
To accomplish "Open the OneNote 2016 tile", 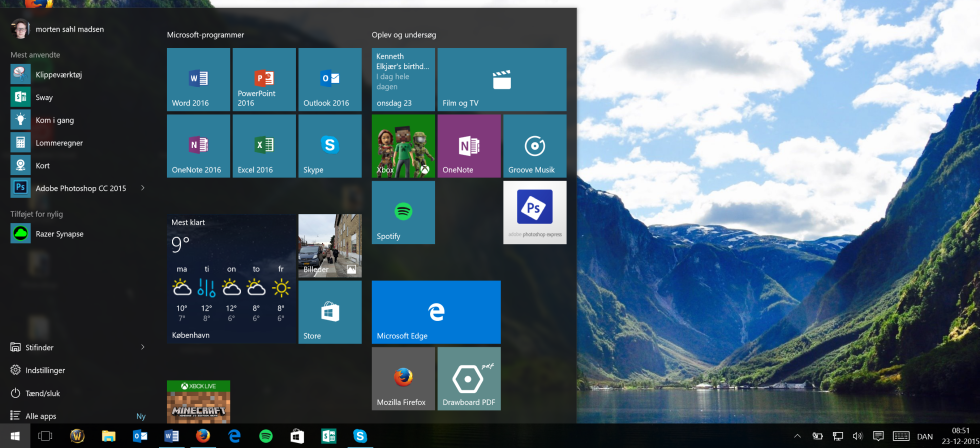I will coord(198,146).
